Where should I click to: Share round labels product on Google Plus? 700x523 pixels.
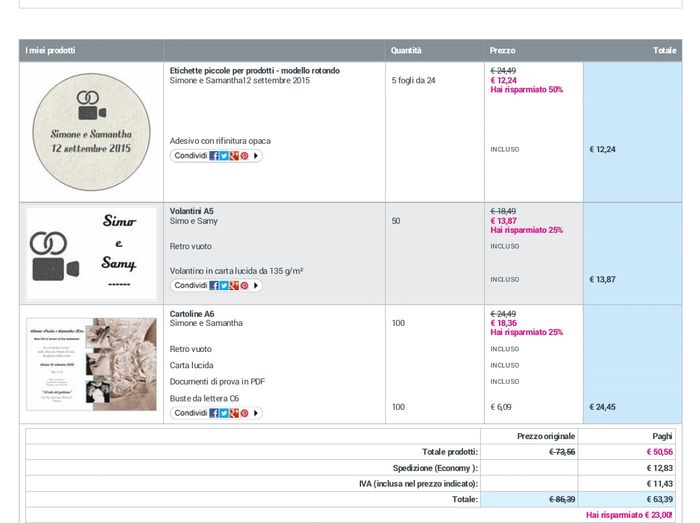coord(234,156)
